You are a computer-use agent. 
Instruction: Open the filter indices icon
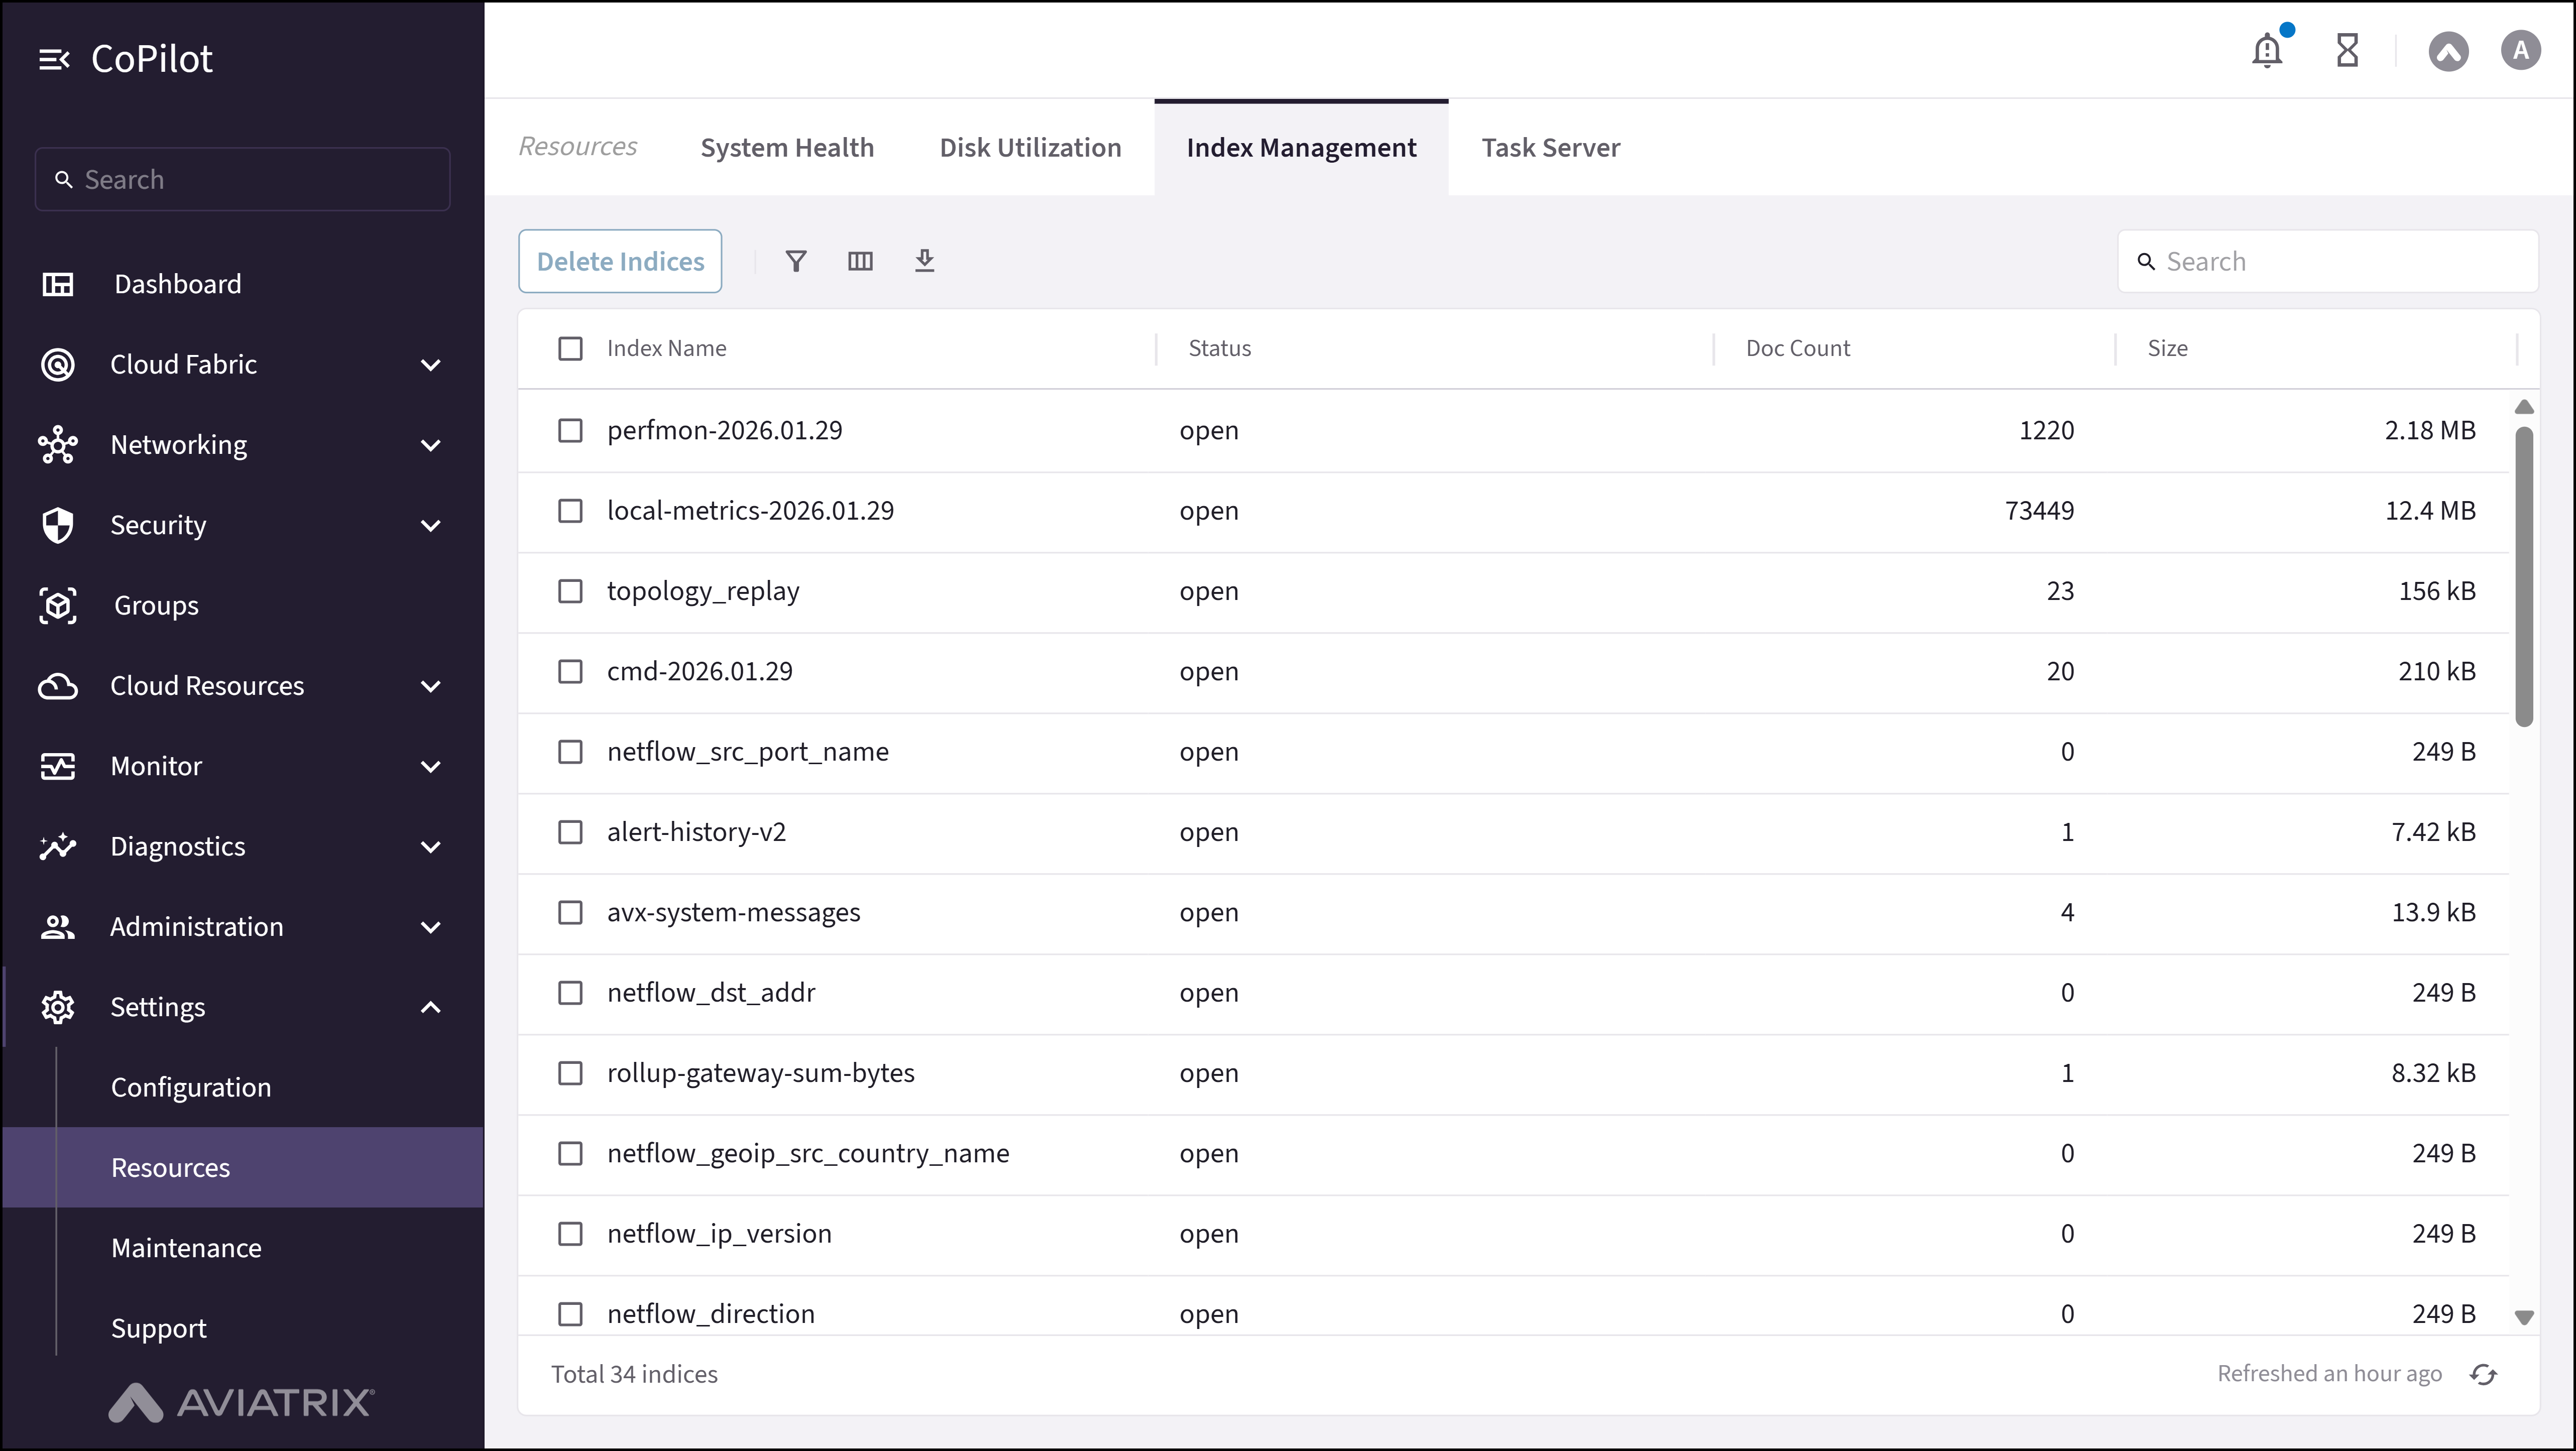796,261
